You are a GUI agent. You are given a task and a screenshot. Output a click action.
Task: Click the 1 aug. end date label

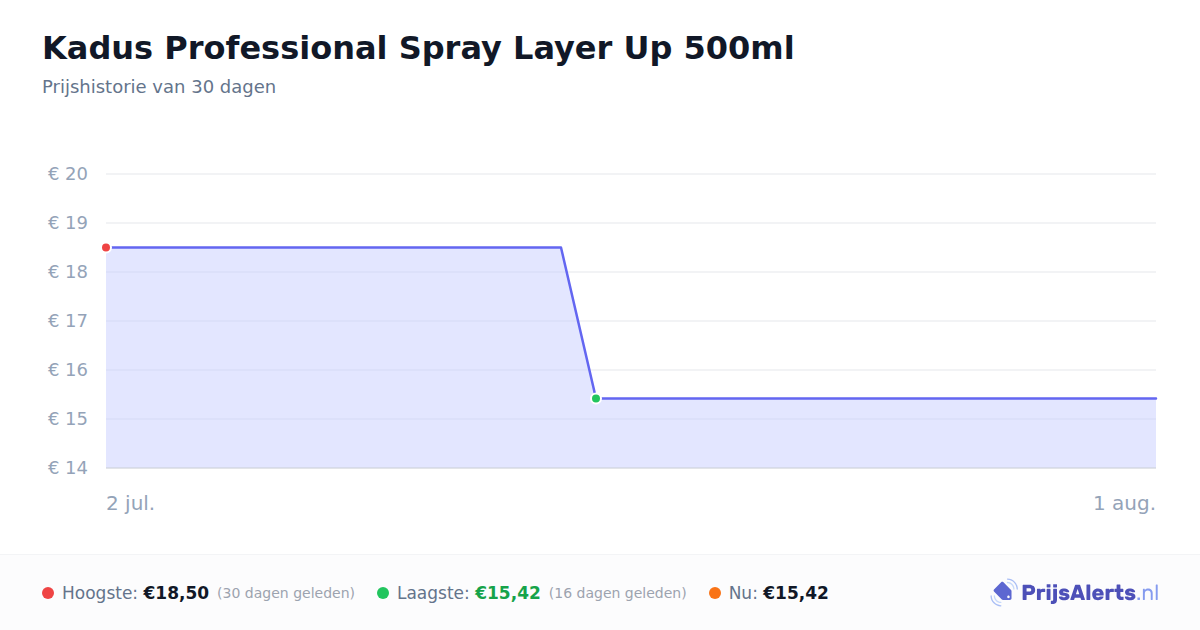click(1125, 503)
